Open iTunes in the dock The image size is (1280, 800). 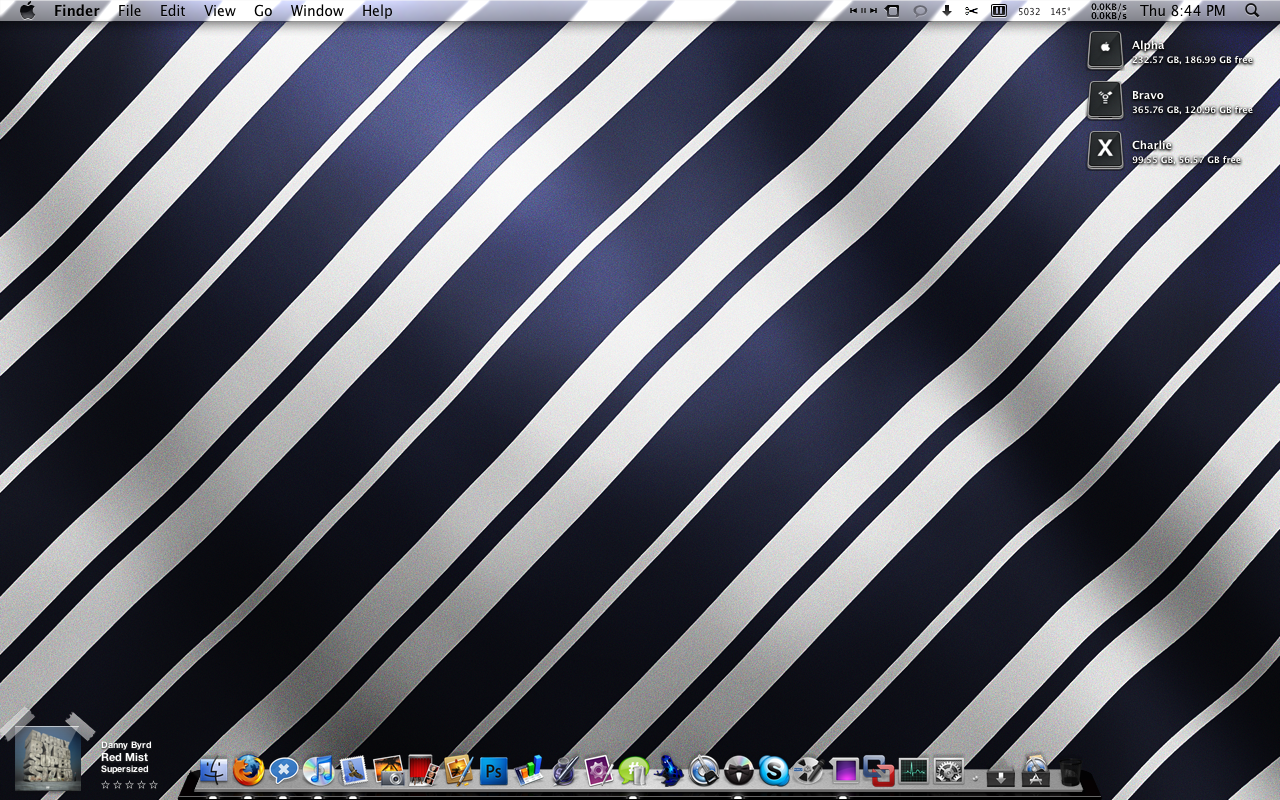point(318,770)
